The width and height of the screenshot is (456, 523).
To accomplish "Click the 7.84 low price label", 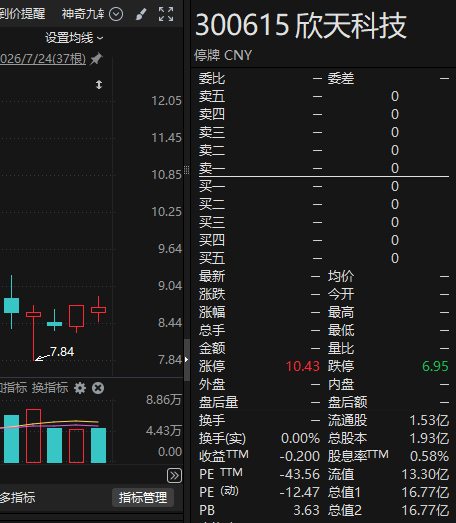I will [x=62, y=352].
